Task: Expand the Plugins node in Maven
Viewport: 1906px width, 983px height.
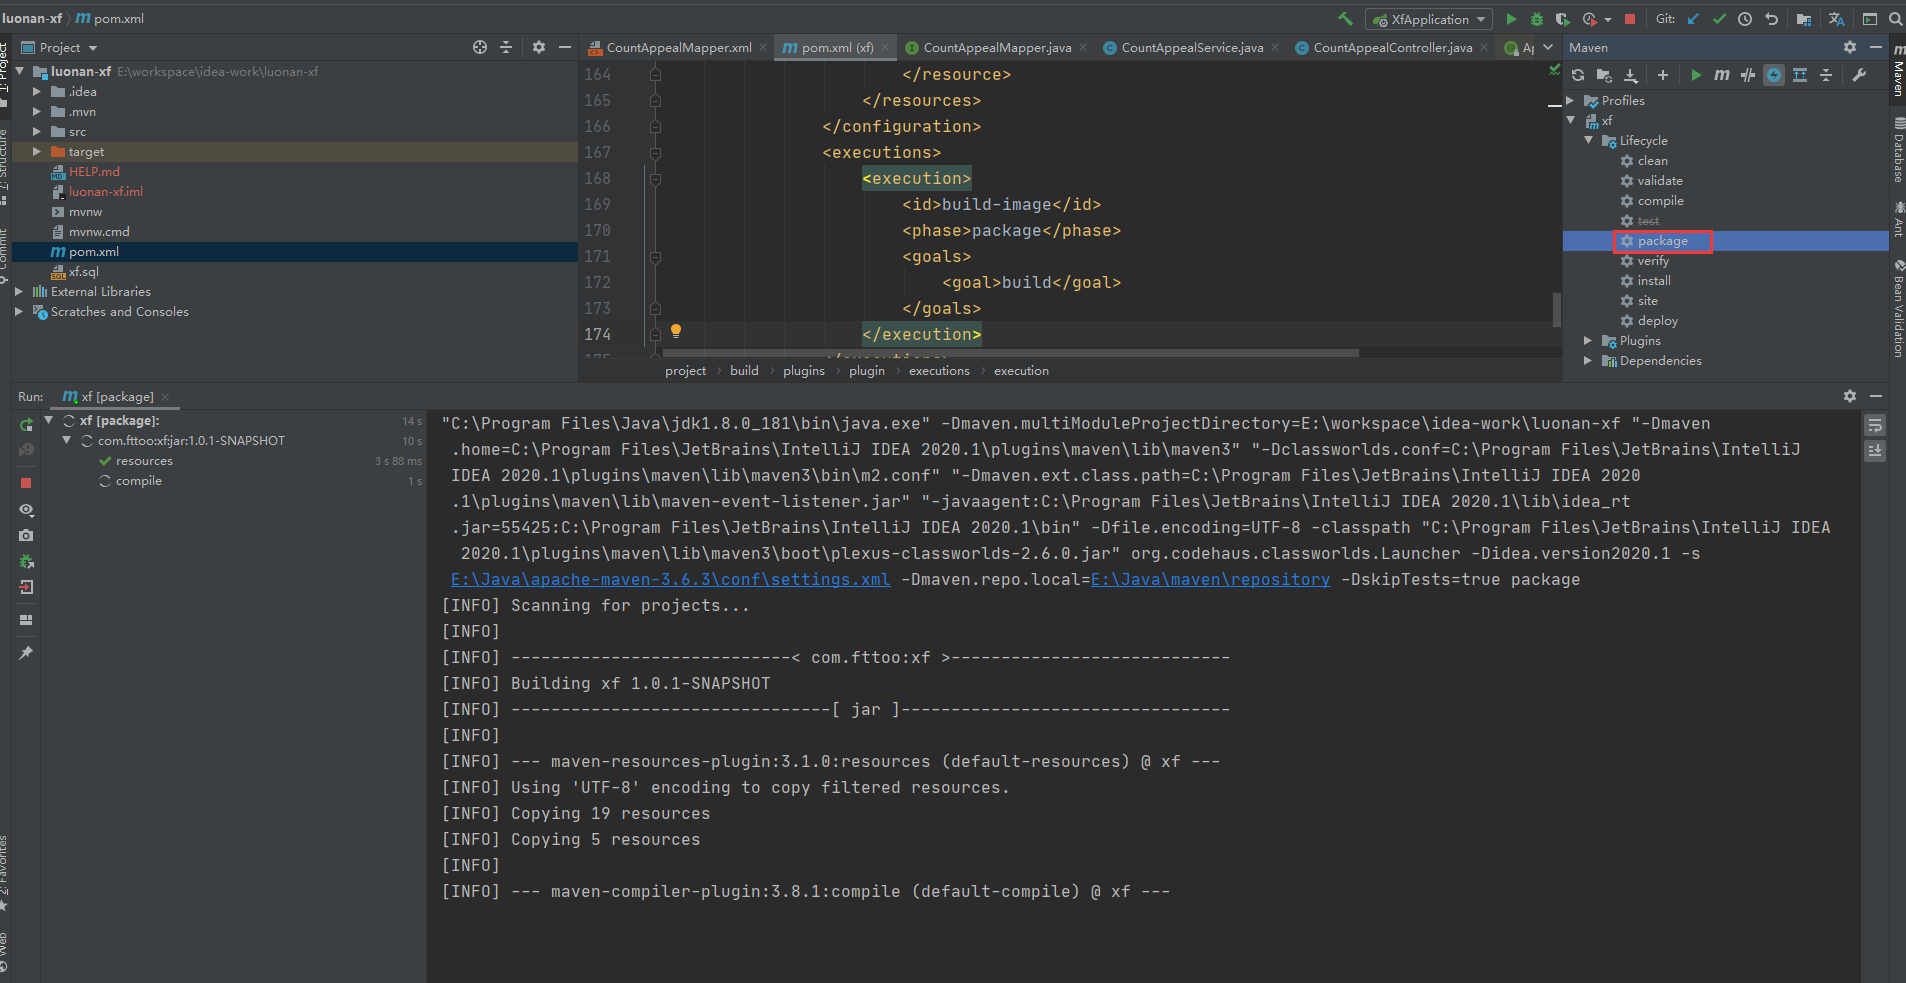Action: 1588,341
